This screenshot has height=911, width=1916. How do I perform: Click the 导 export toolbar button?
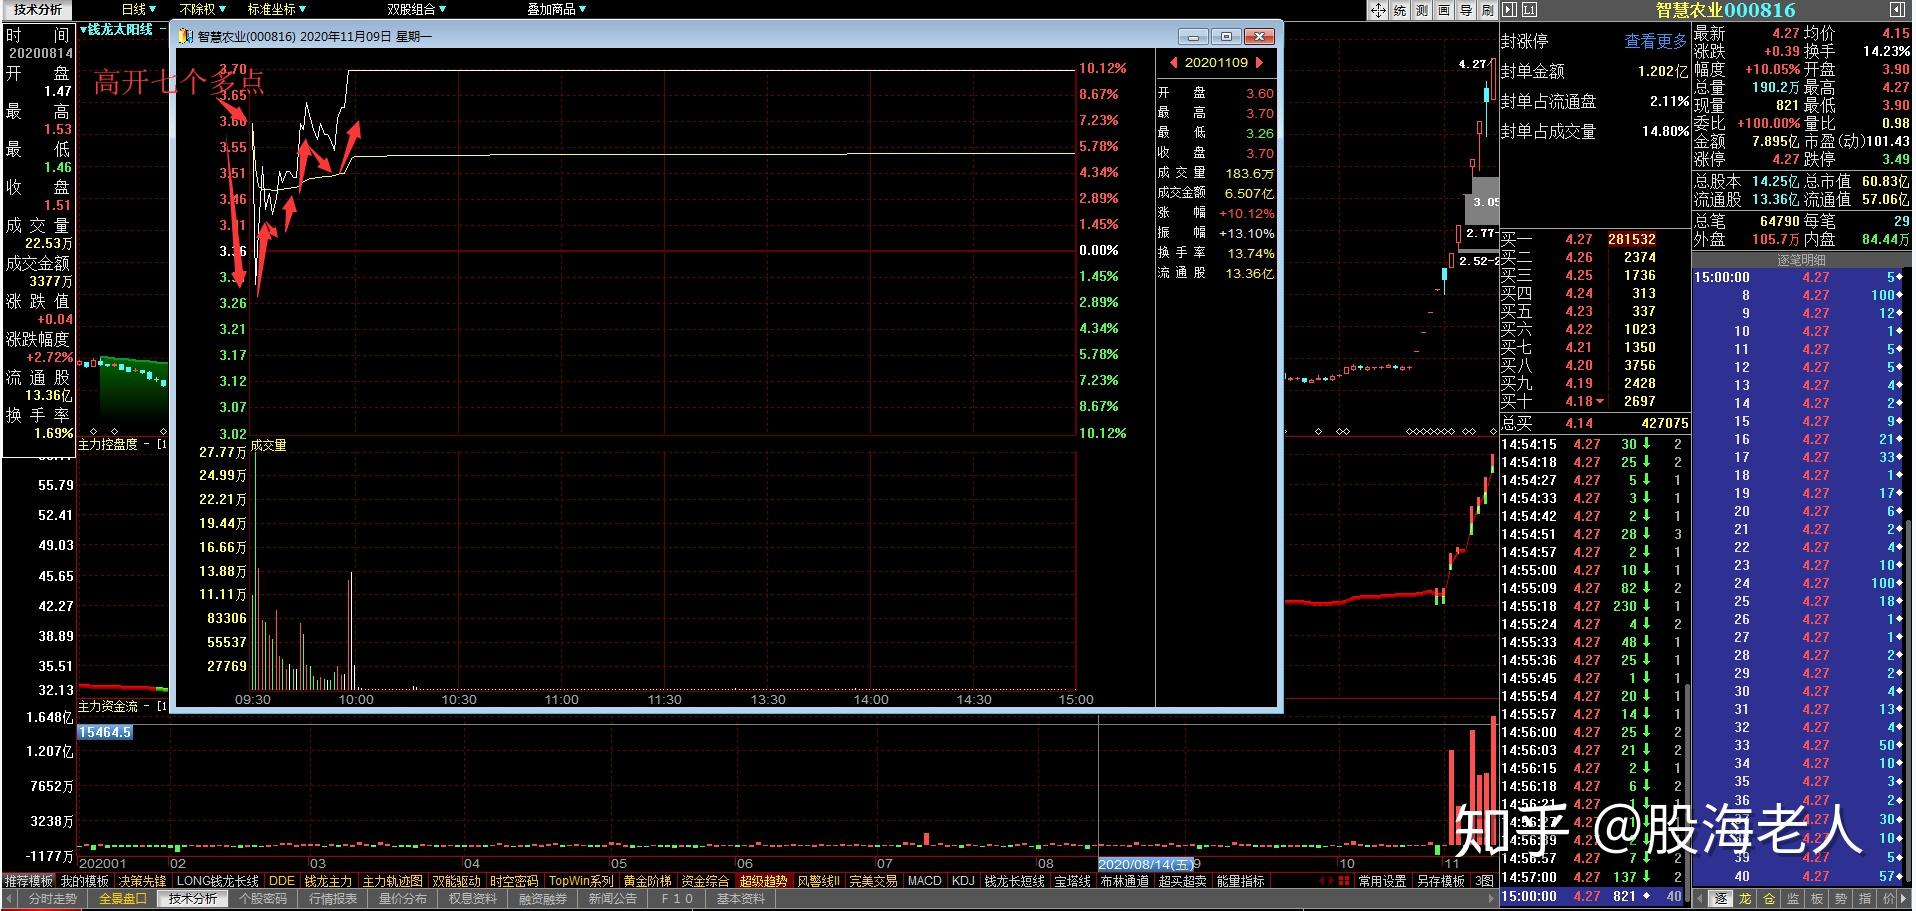1466,10
